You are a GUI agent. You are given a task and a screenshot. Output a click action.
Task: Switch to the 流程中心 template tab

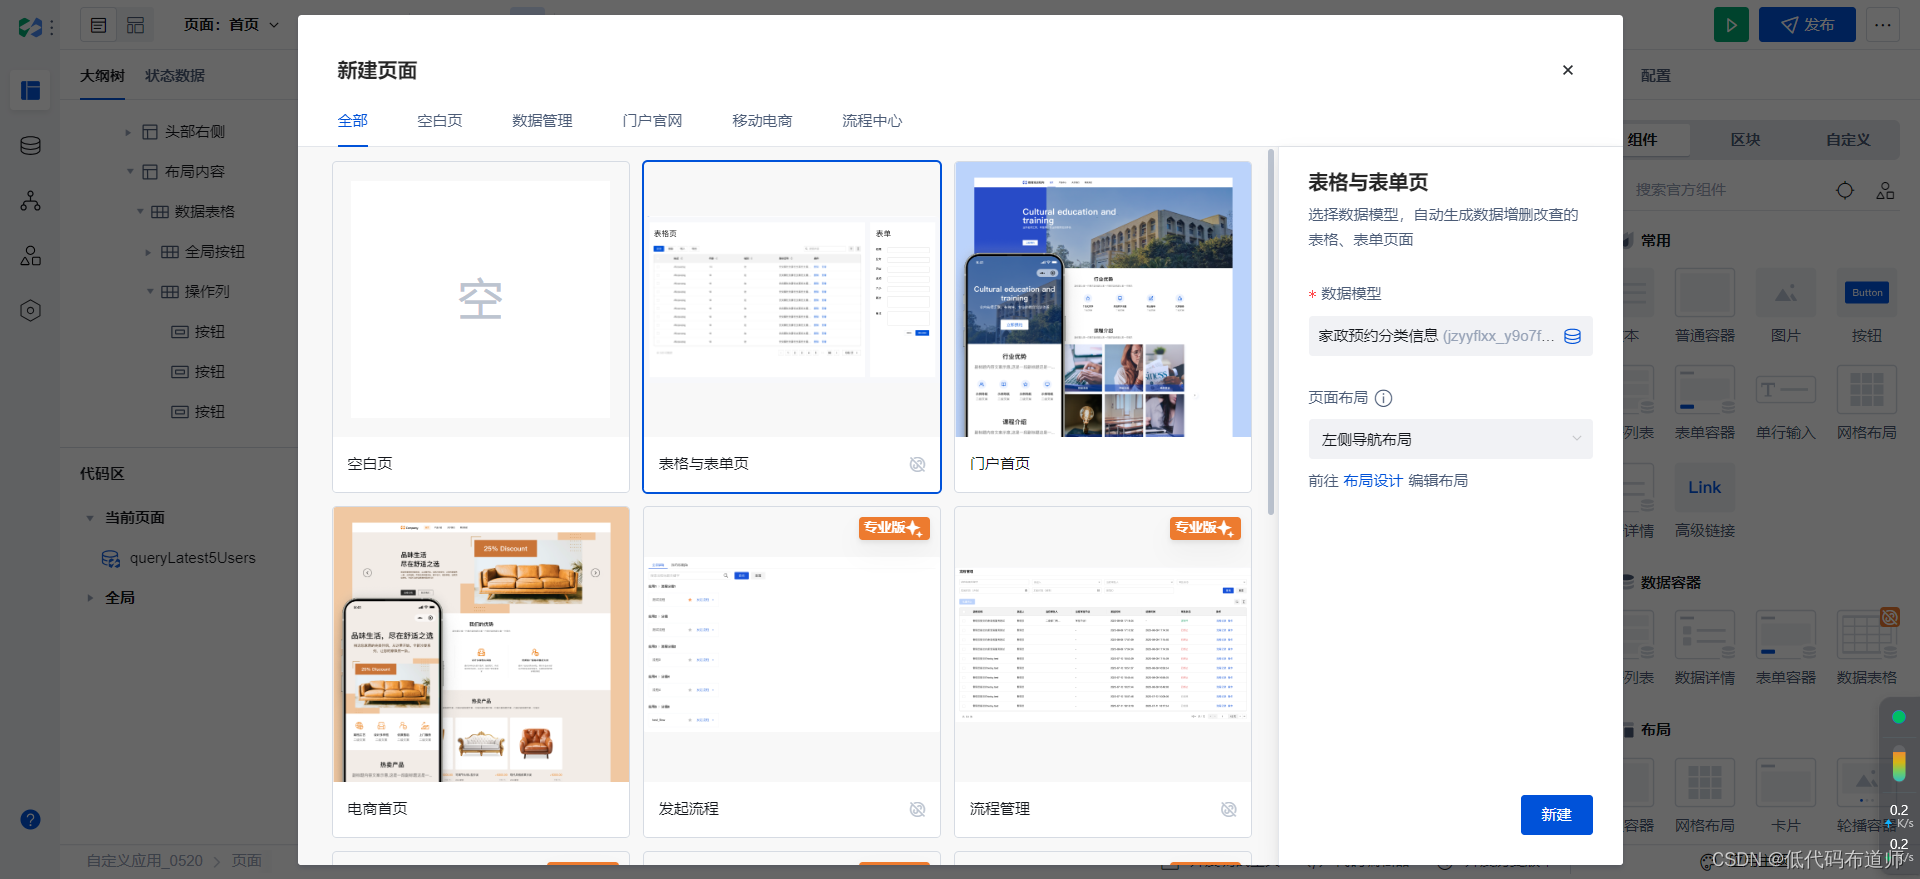click(x=872, y=121)
